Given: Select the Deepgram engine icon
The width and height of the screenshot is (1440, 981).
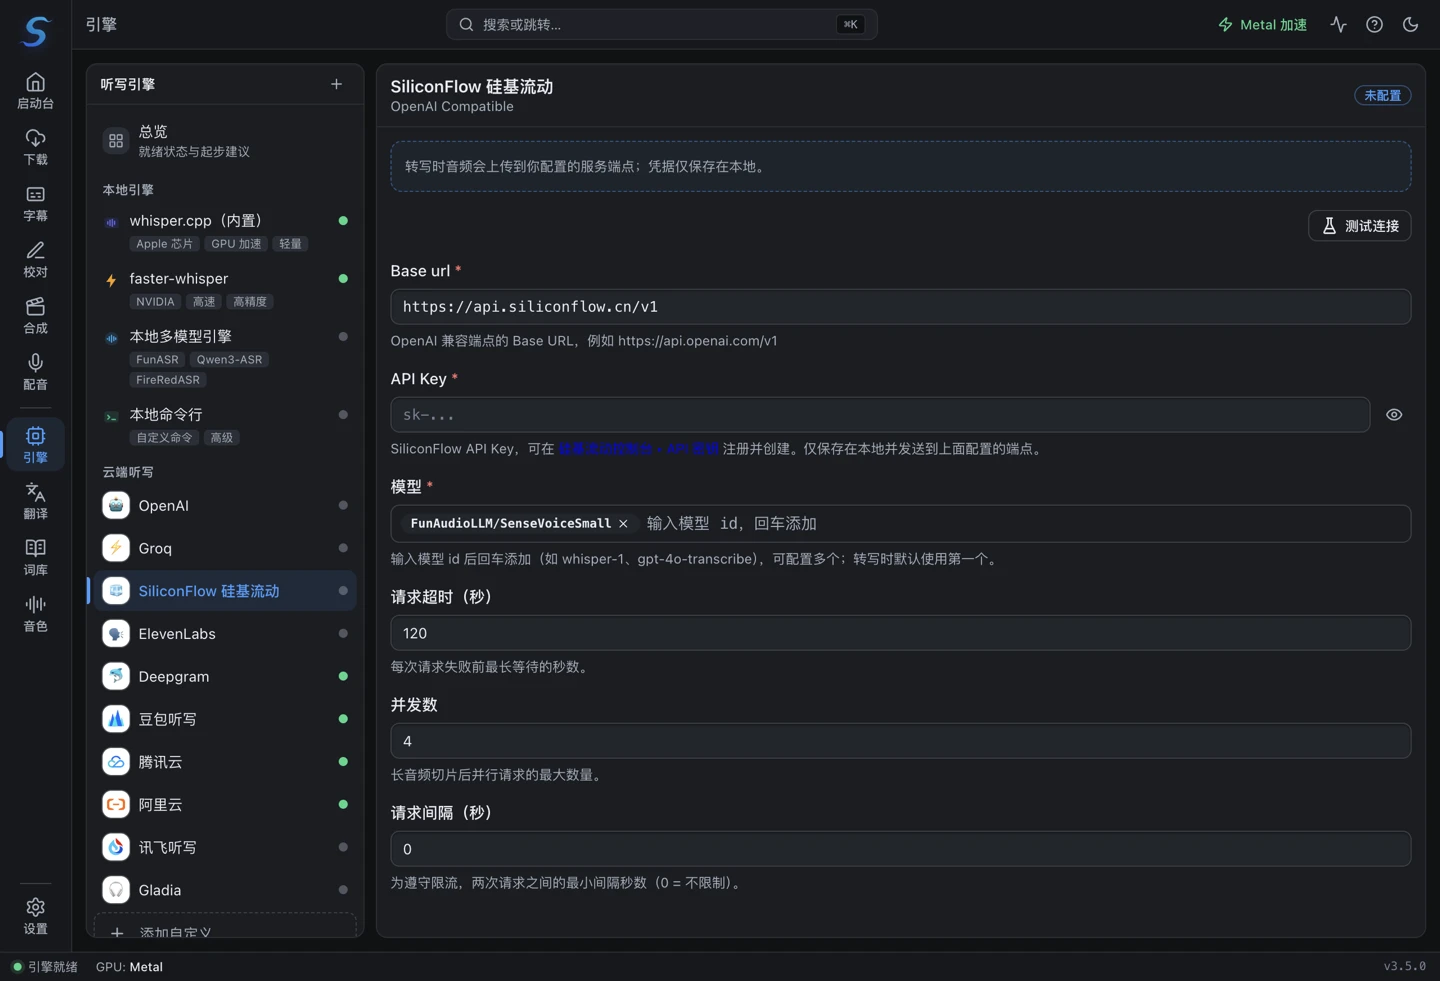Looking at the screenshot, I should [x=116, y=676].
